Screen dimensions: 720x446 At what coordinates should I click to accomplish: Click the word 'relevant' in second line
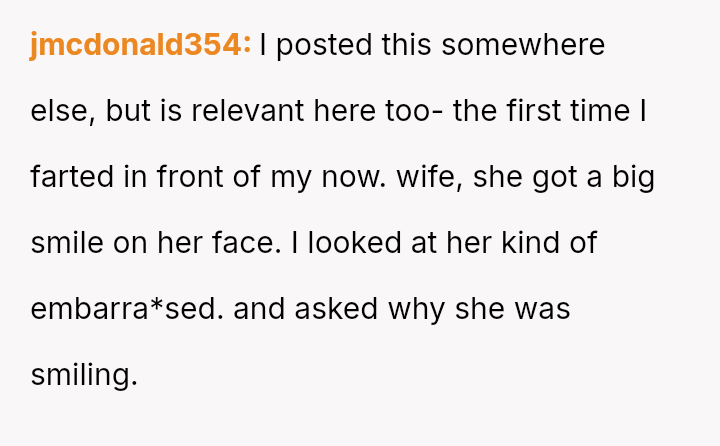[x=245, y=111]
